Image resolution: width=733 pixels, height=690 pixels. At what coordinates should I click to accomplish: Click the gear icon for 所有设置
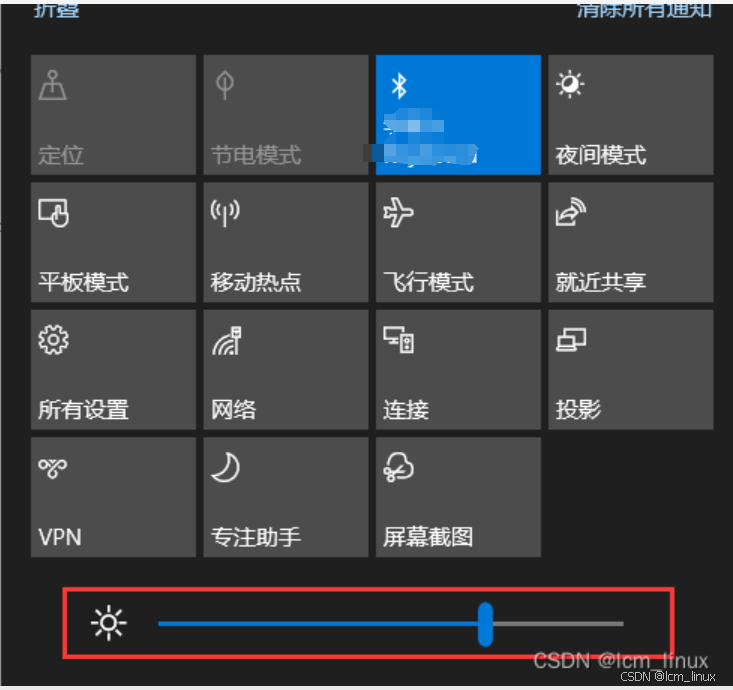point(53,339)
